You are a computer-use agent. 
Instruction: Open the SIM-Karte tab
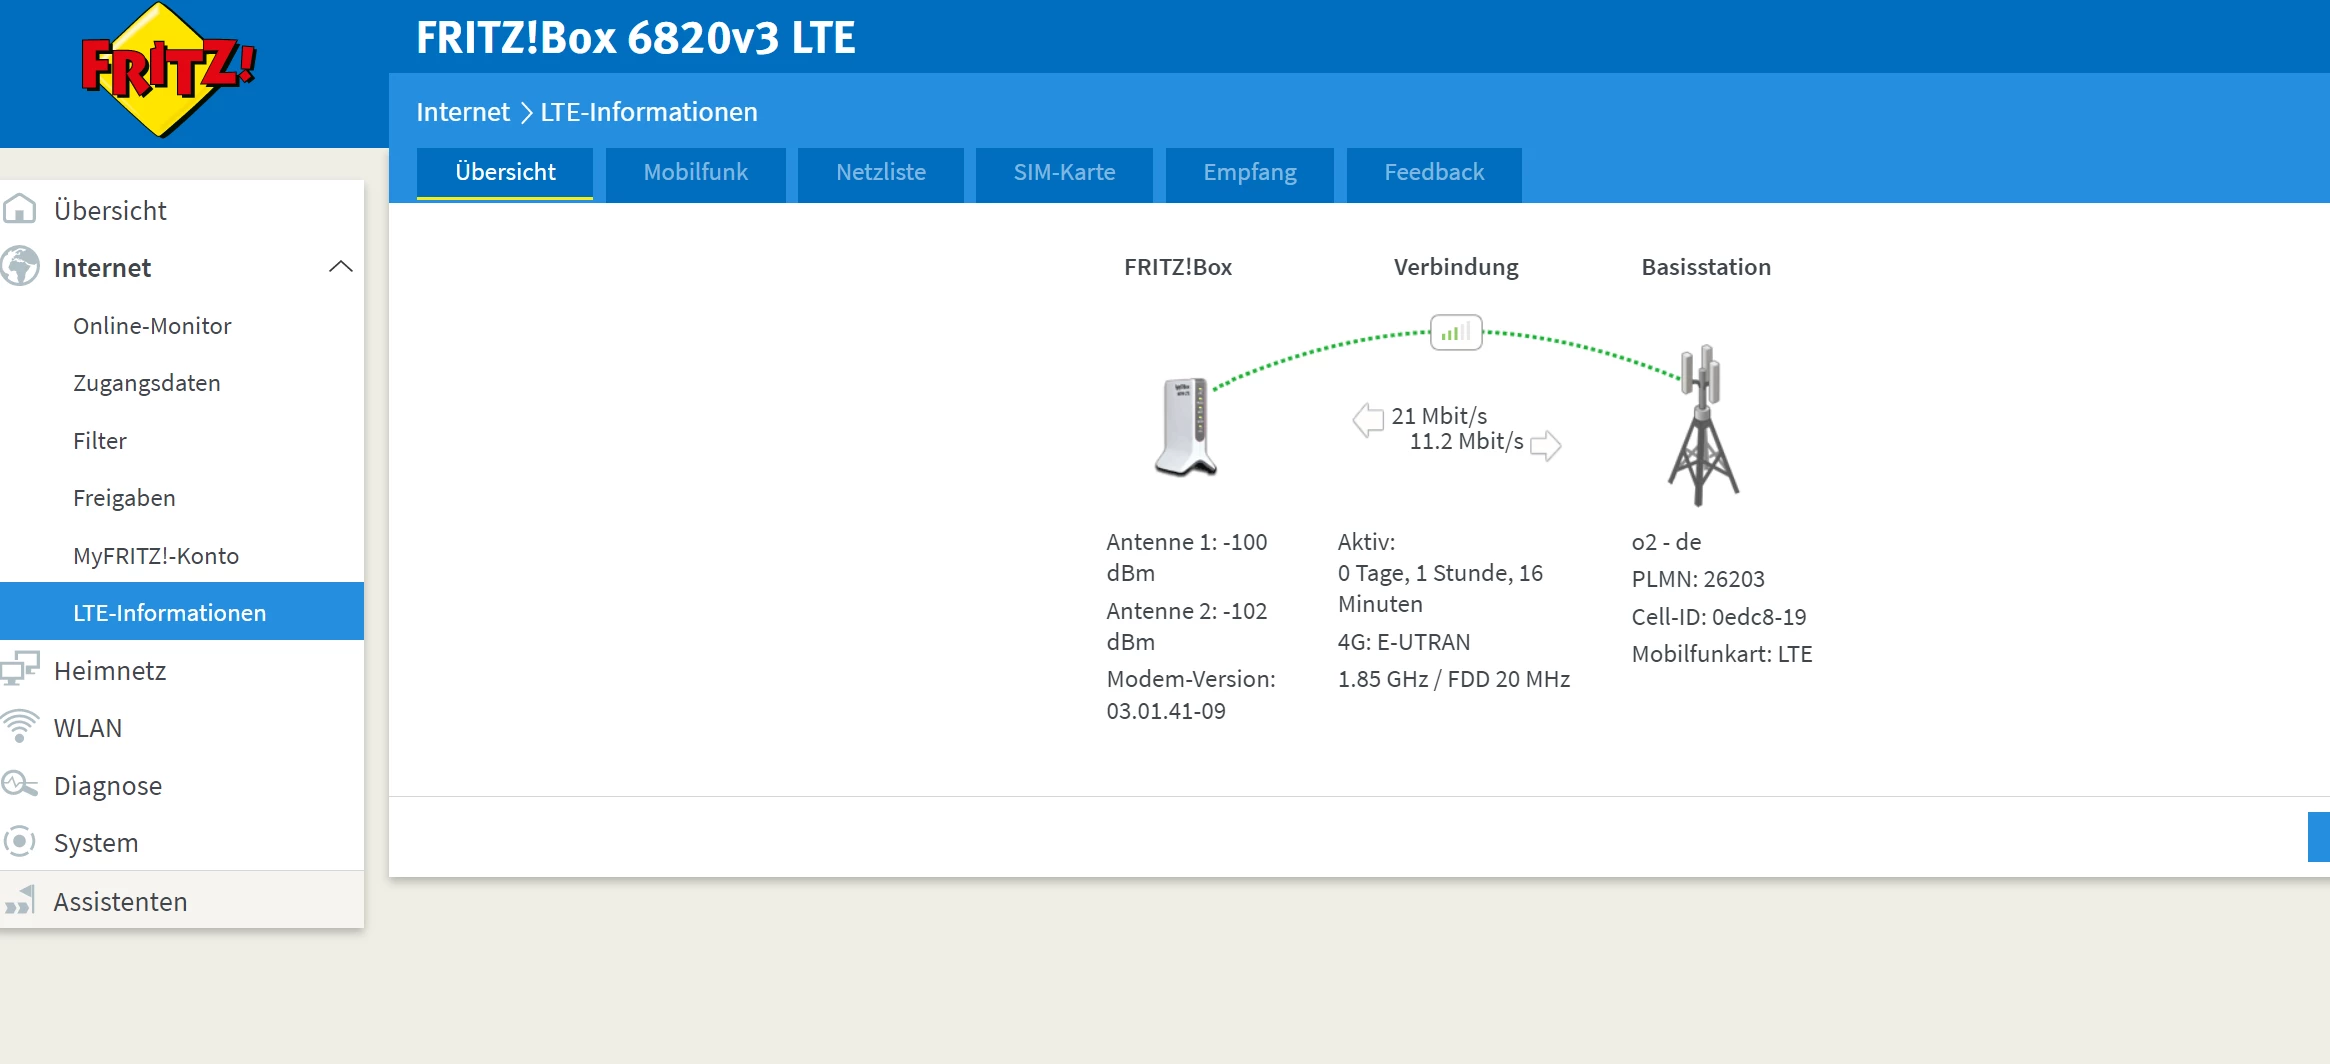(1064, 173)
